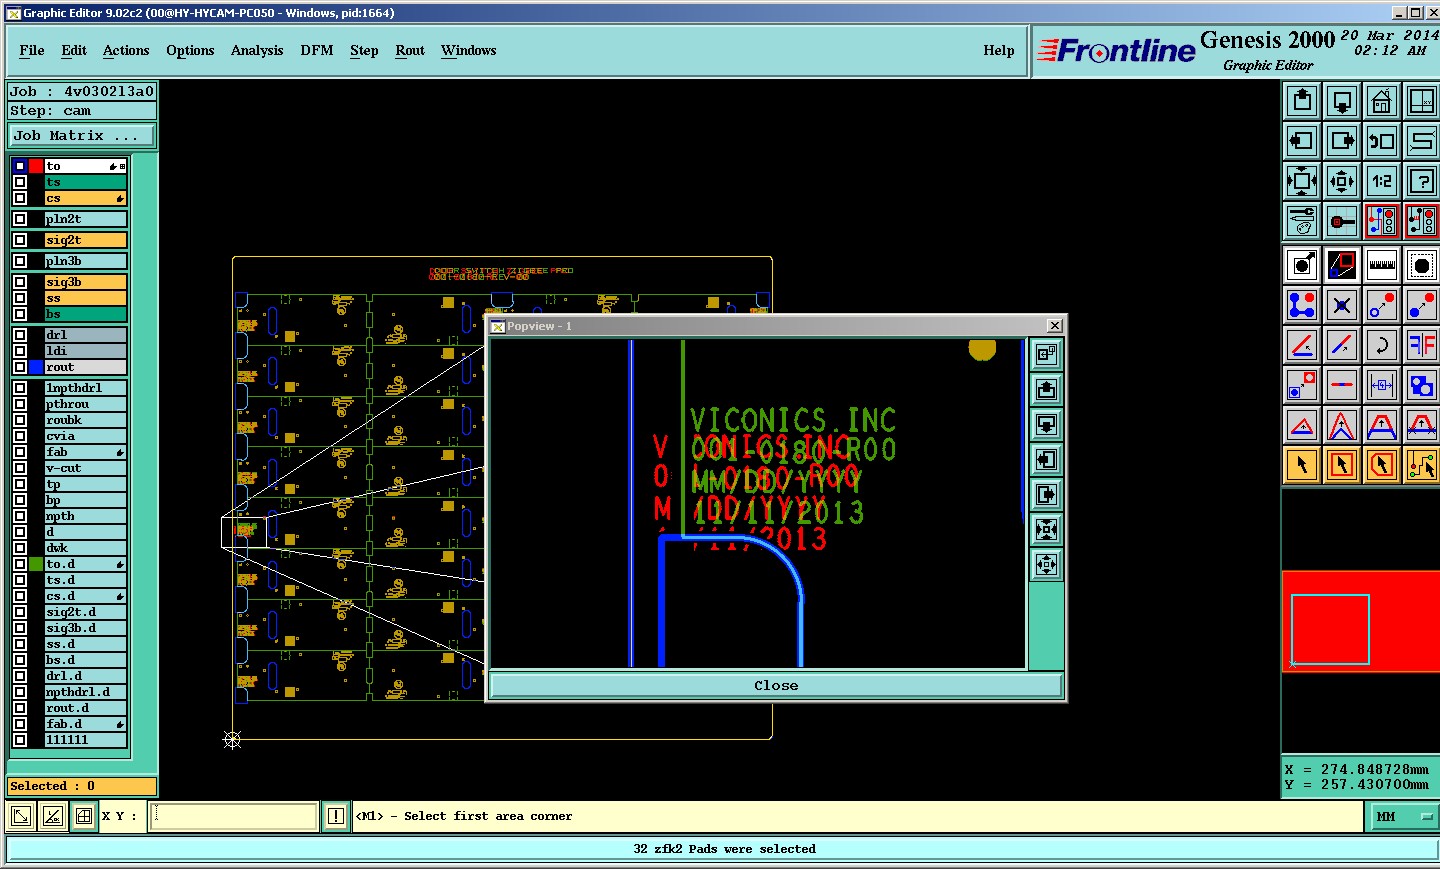
Task: Click the connected blue dots net icon
Action: (x=1302, y=305)
